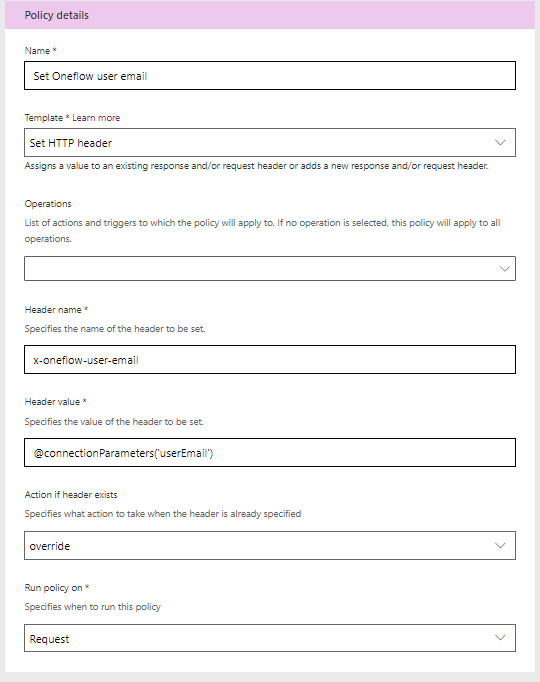Open the override action dropdown
The image size is (540, 682).
tap(270, 545)
